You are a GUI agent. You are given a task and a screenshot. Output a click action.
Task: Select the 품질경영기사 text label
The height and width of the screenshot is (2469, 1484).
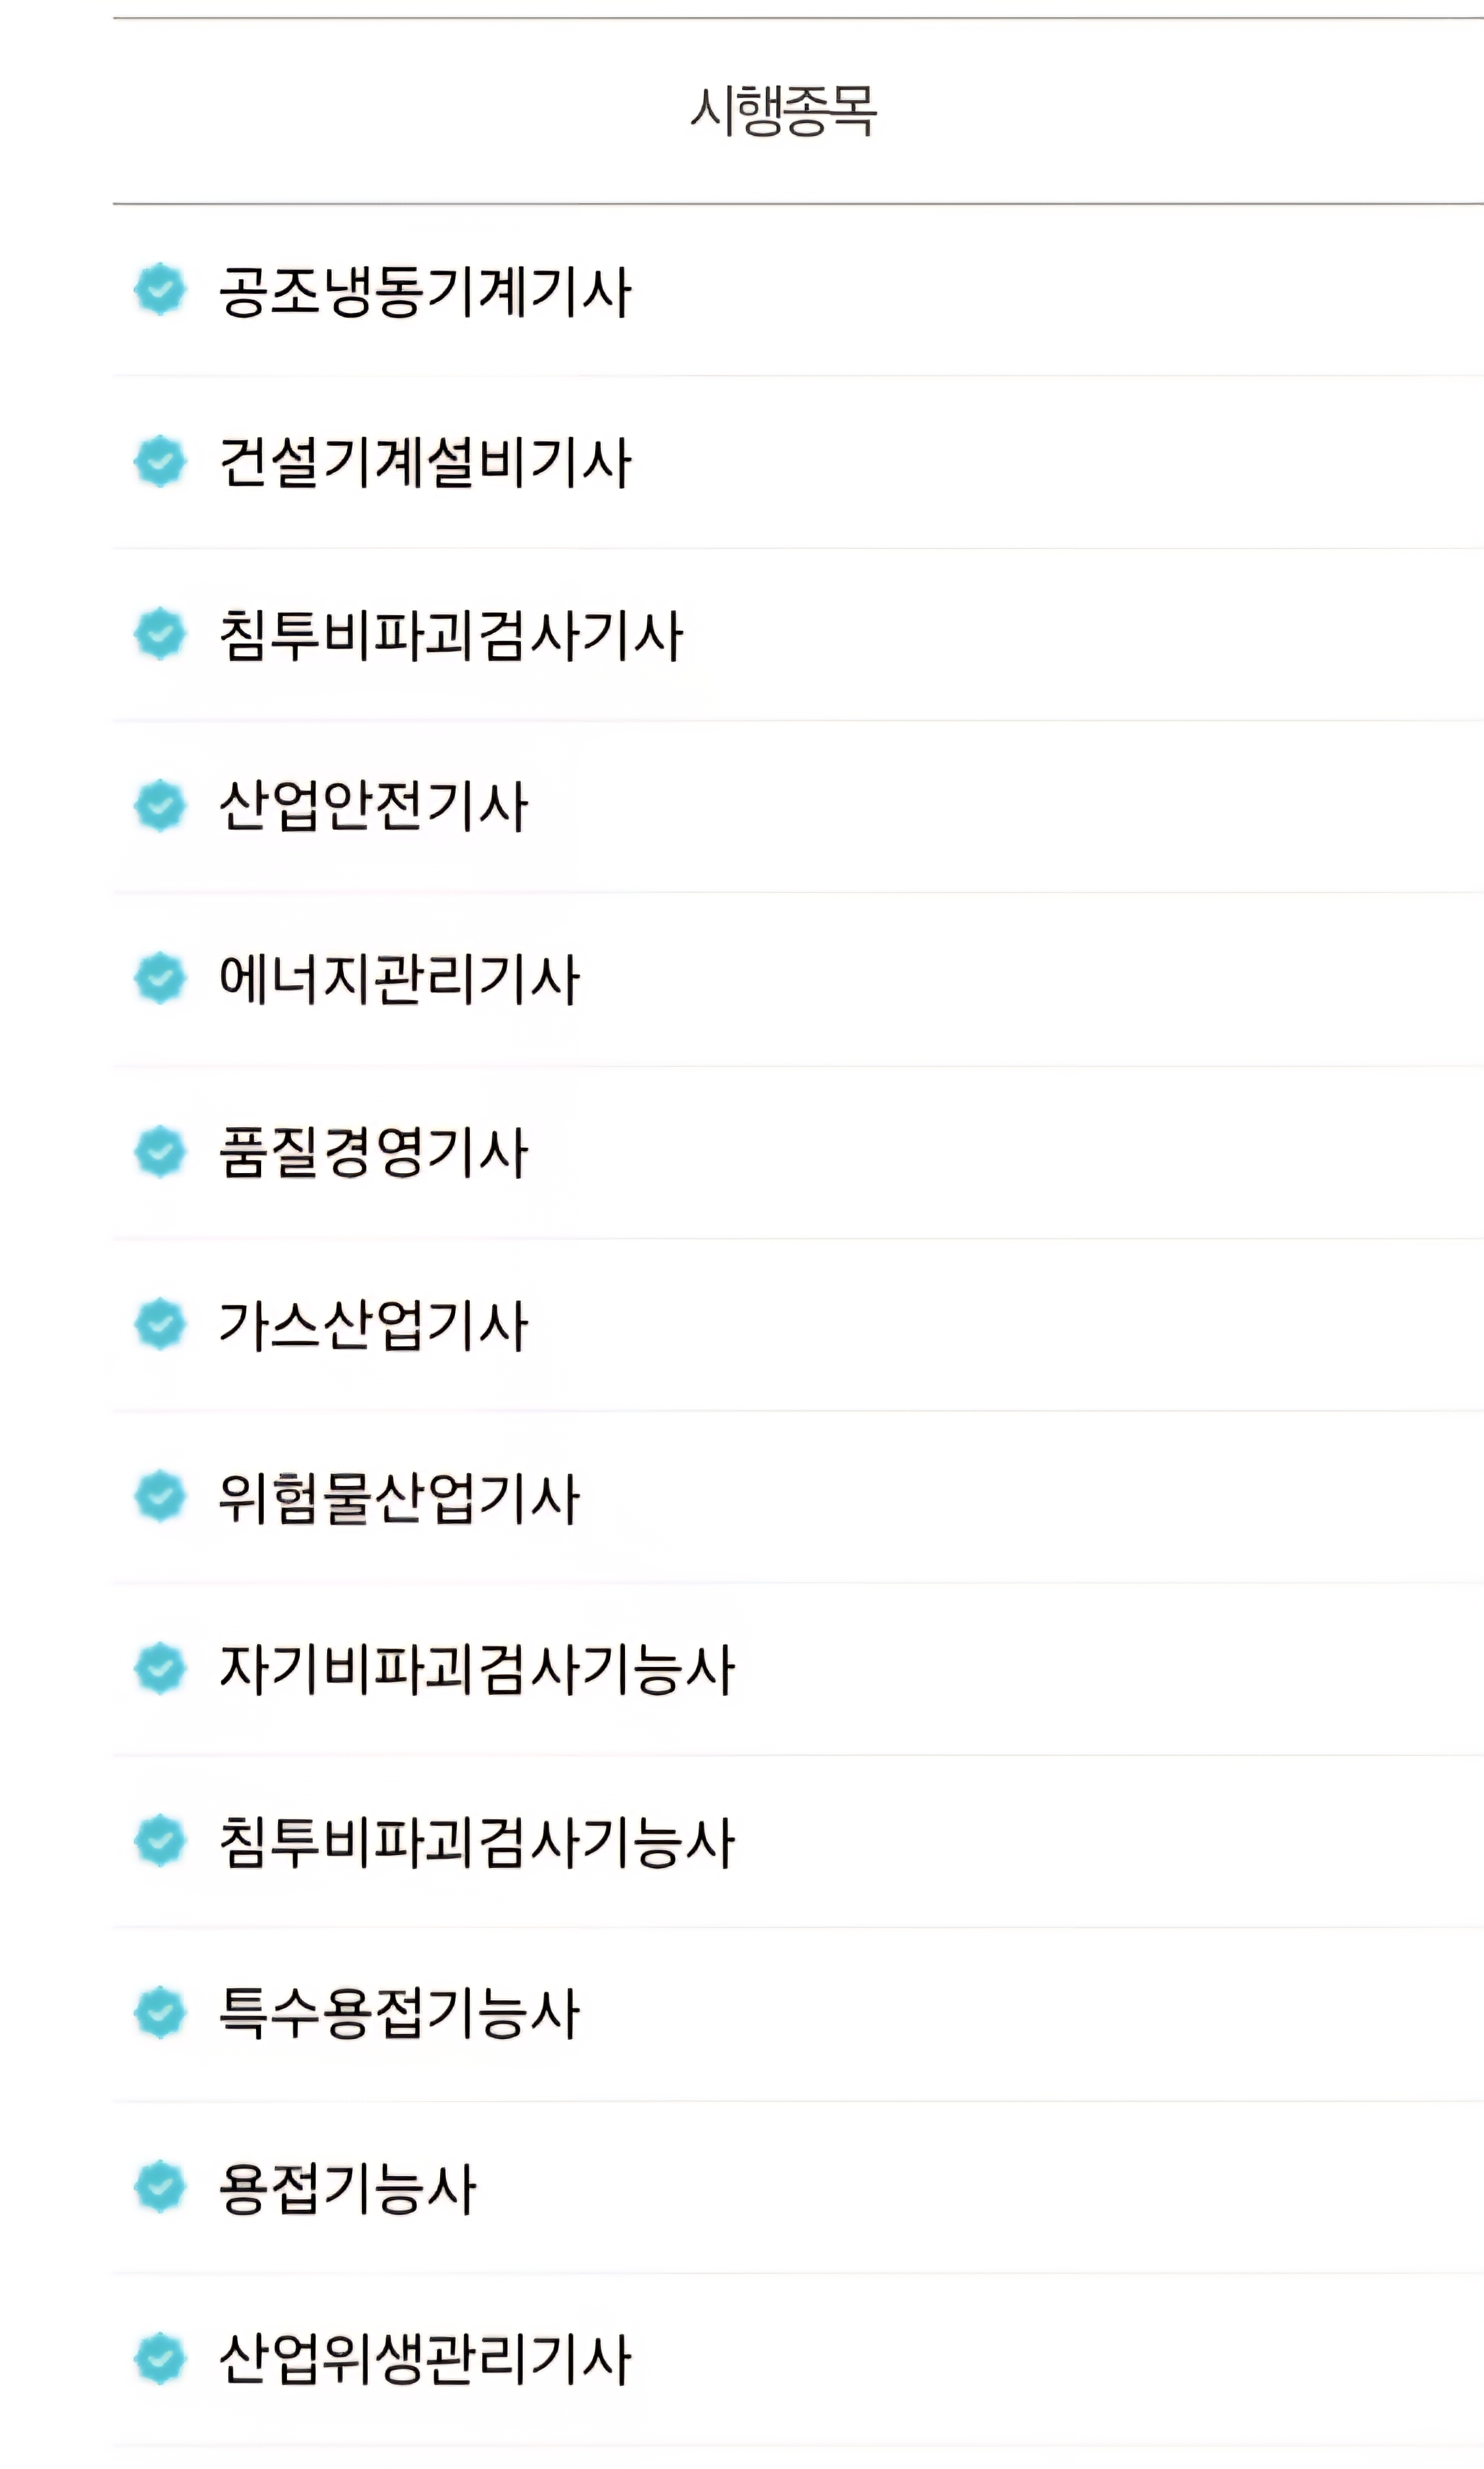click(x=373, y=1152)
